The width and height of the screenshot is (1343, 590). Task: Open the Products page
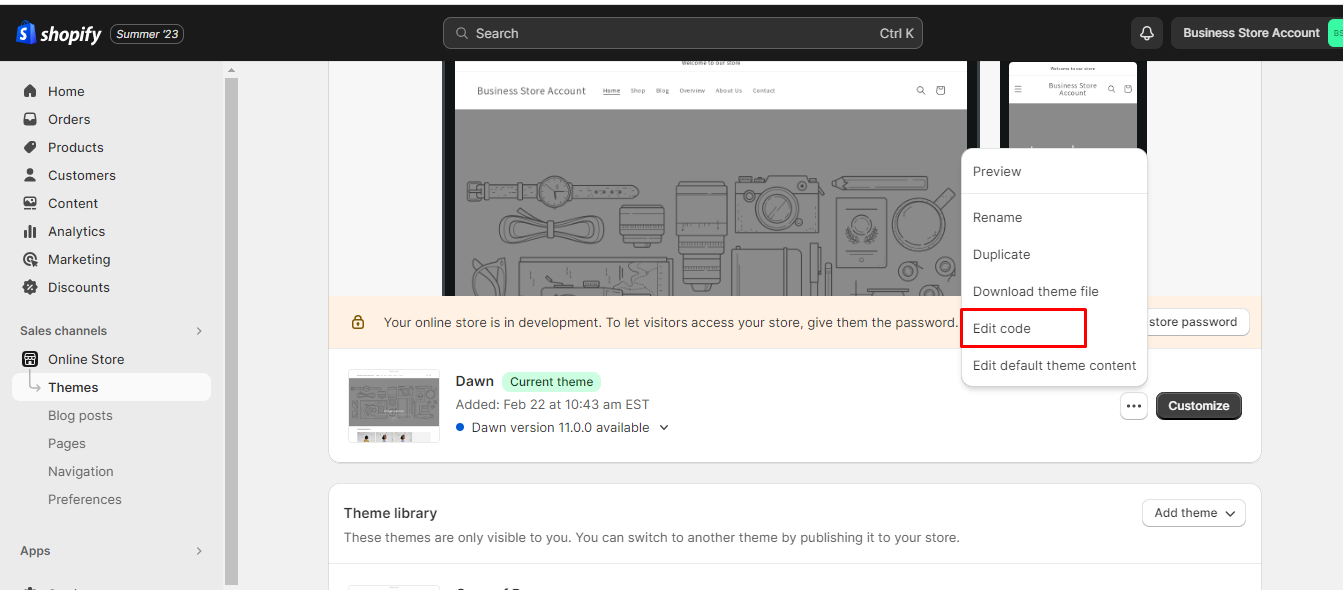pyautogui.click(x=76, y=147)
